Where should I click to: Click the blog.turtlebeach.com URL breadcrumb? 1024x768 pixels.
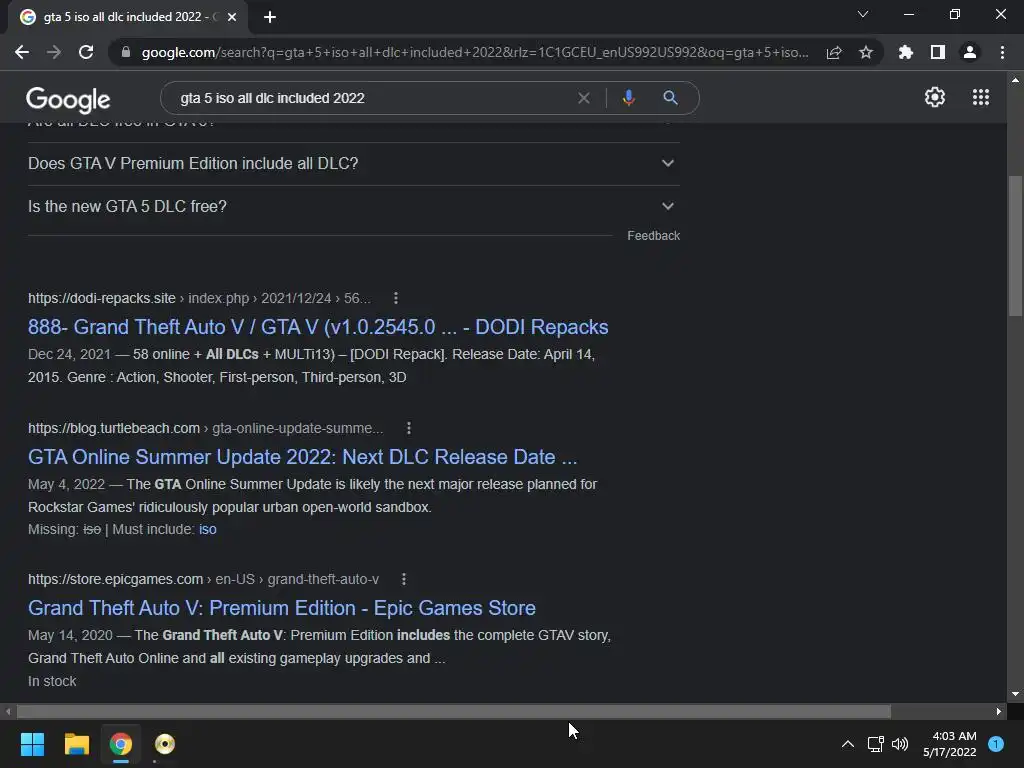click(206, 428)
